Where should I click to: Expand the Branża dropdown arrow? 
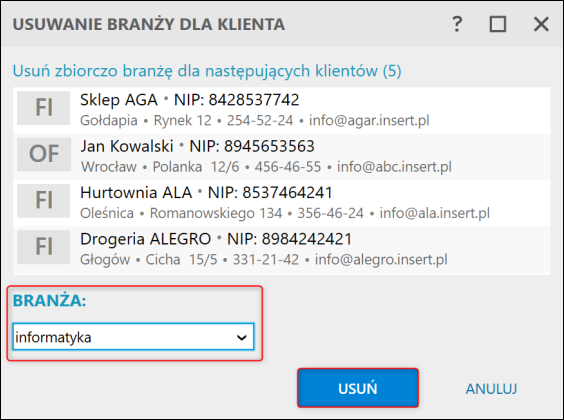pos(242,337)
